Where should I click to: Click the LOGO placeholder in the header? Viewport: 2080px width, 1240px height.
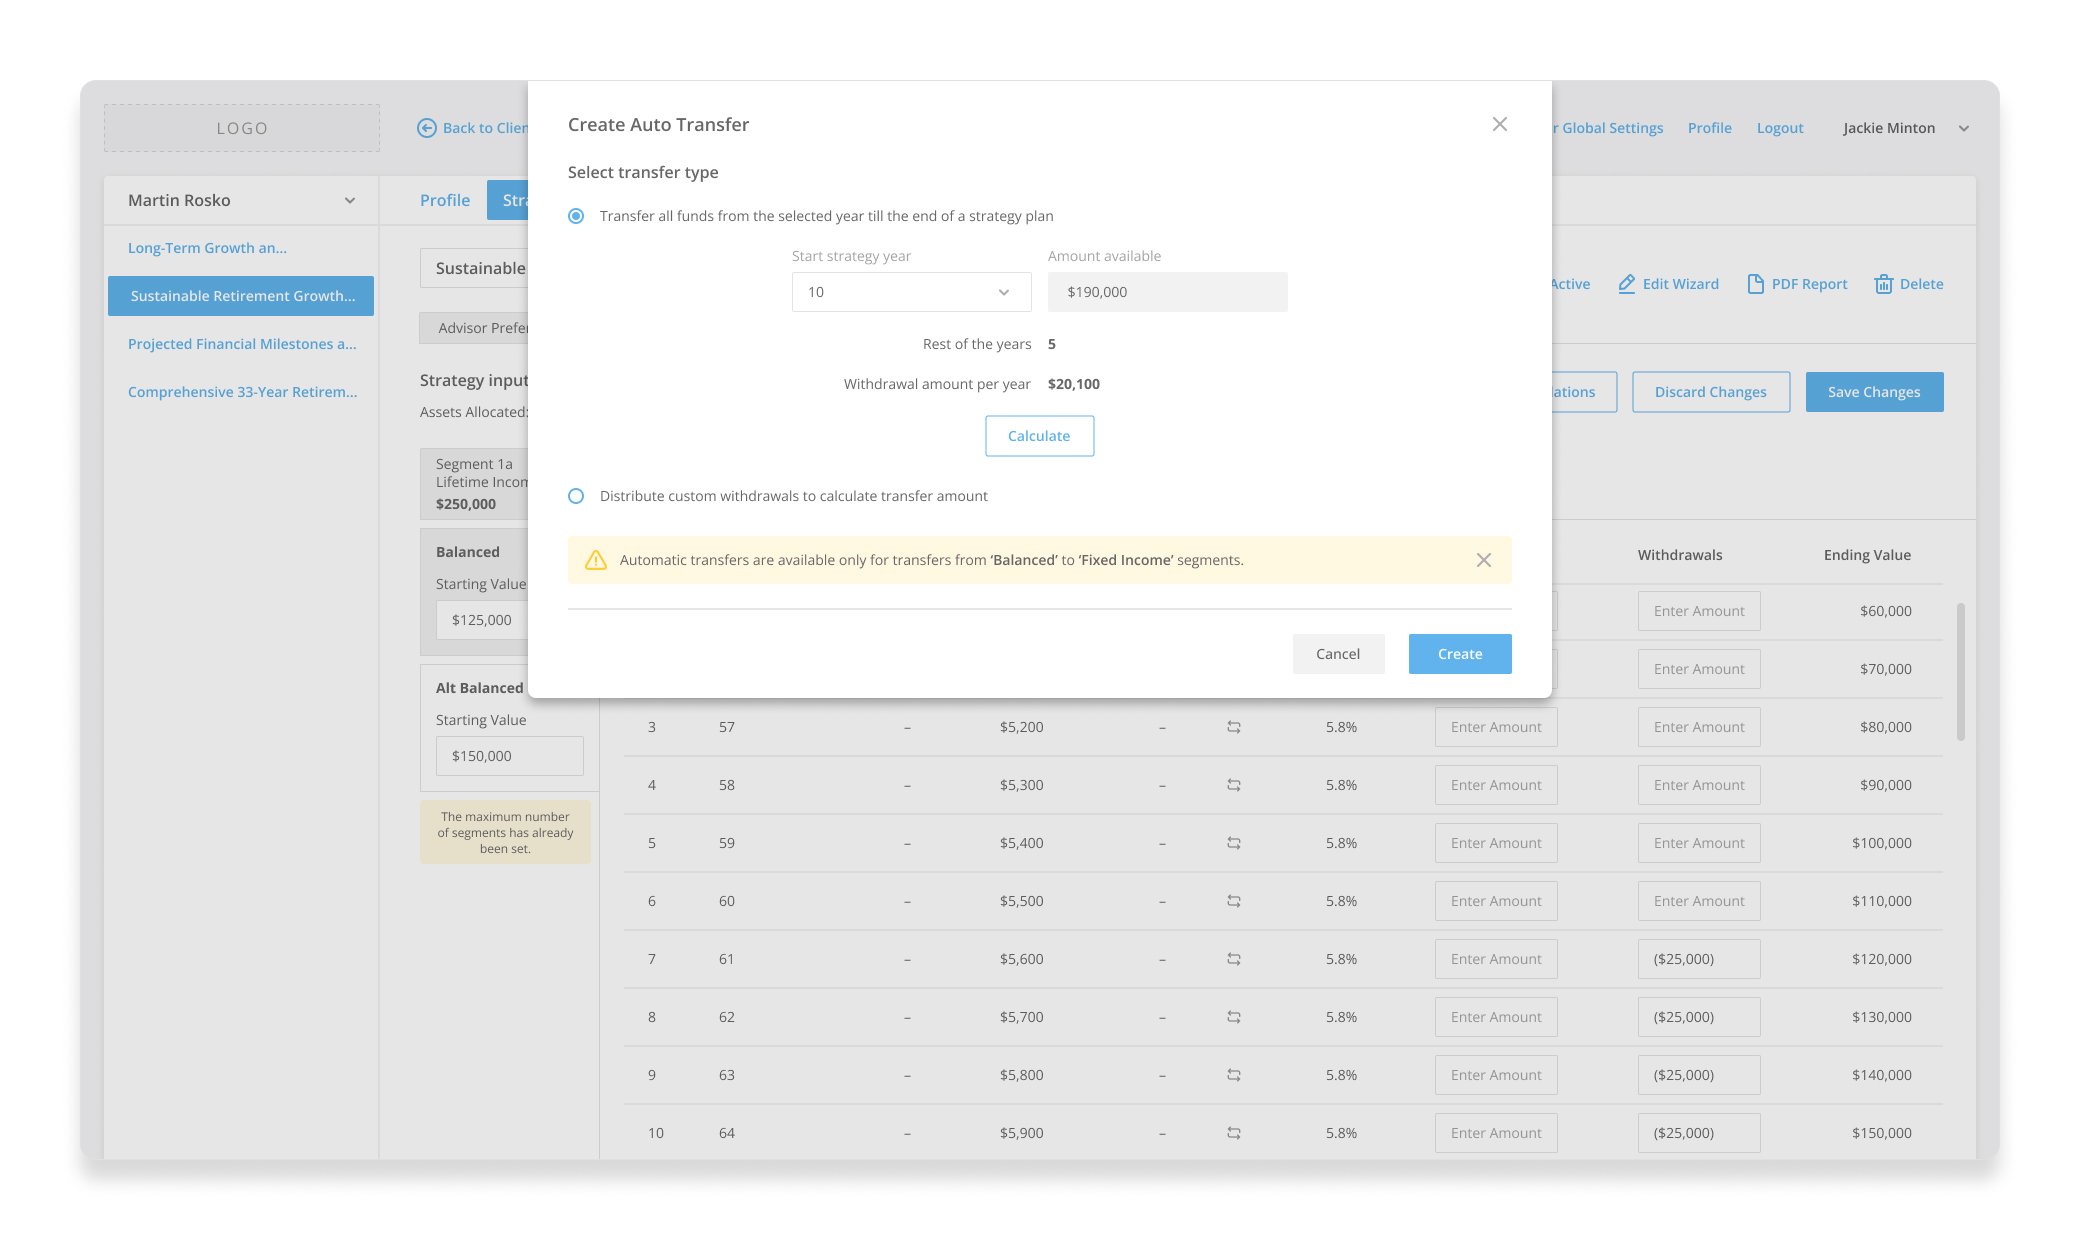[242, 128]
